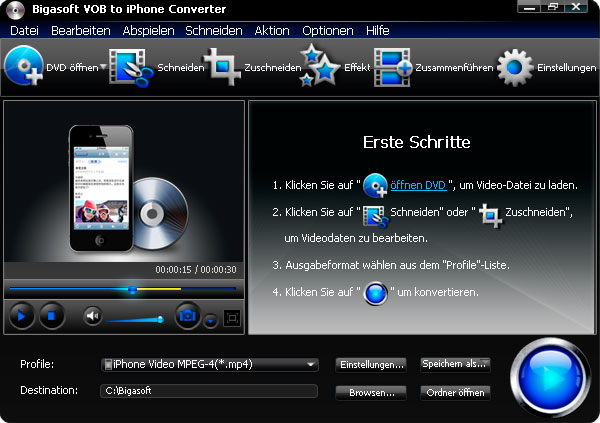Close the converter window
The height and width of the screenshot is (423, 600).
click(x=576, y=7)
